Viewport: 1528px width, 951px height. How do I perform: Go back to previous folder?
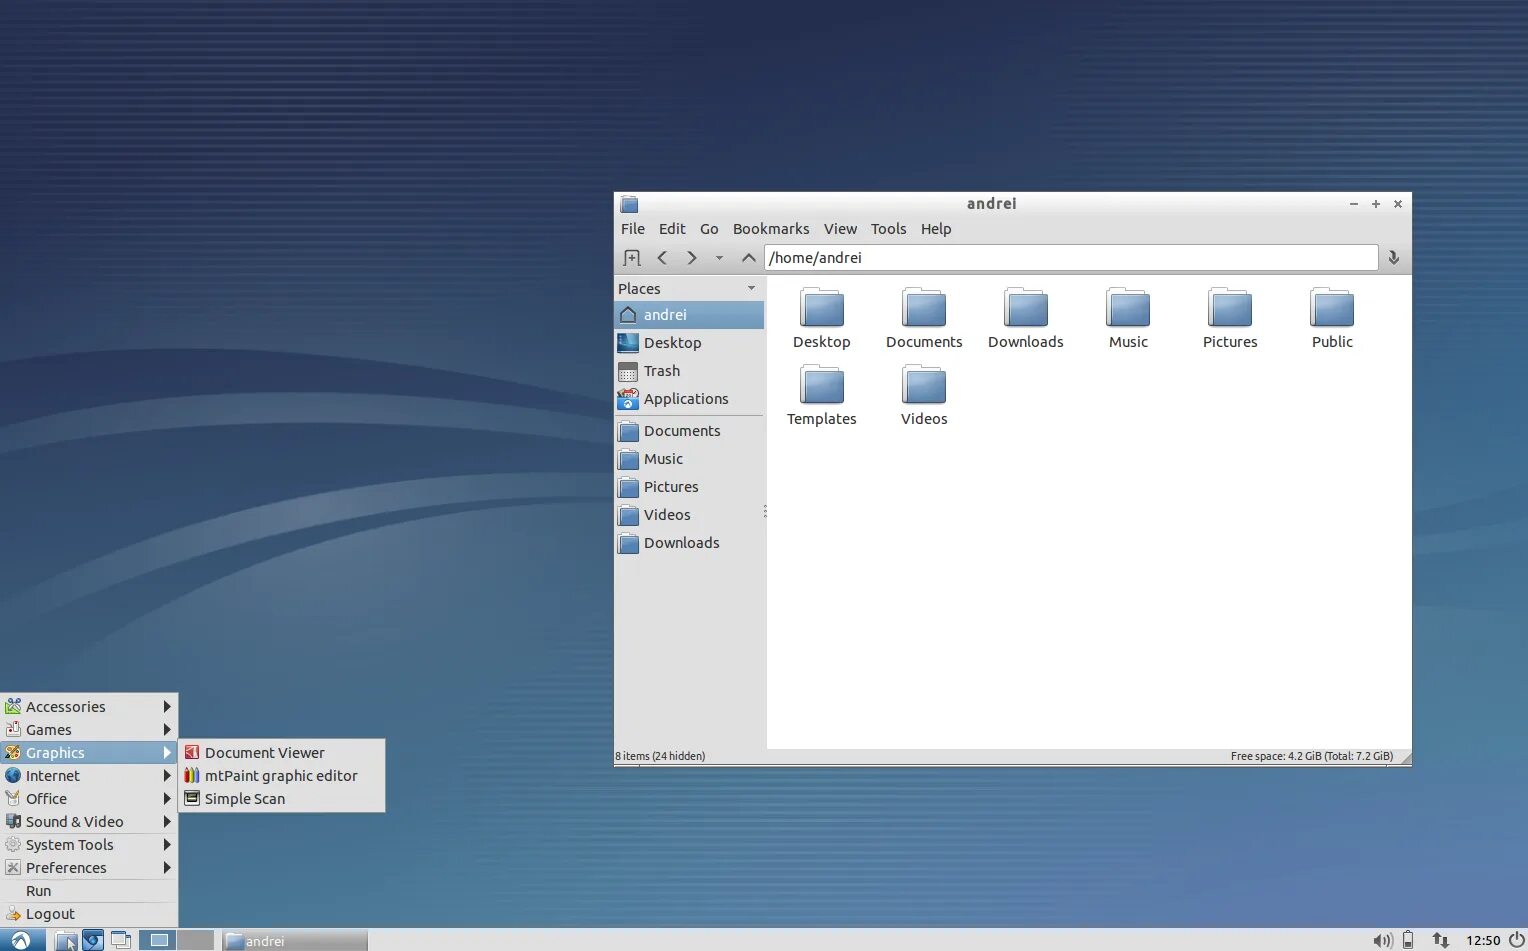662,258
